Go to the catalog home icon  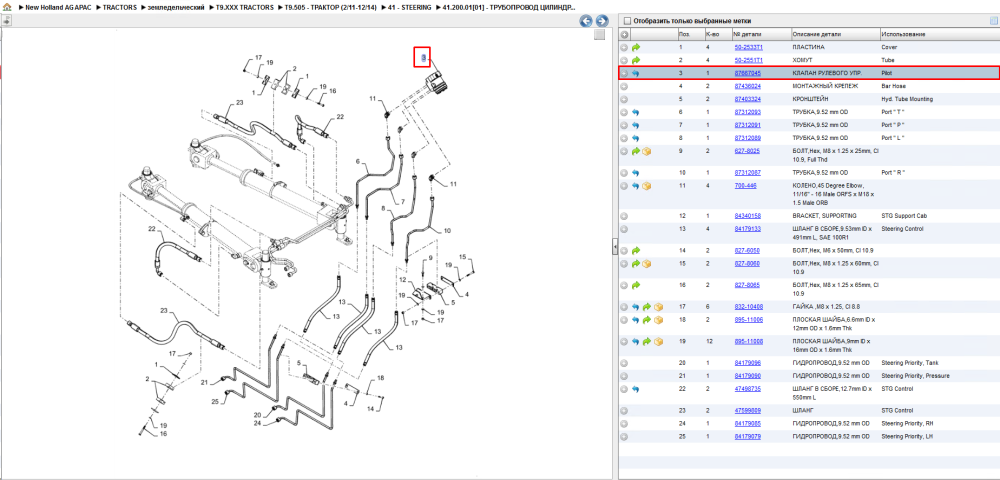coord(7,7)
